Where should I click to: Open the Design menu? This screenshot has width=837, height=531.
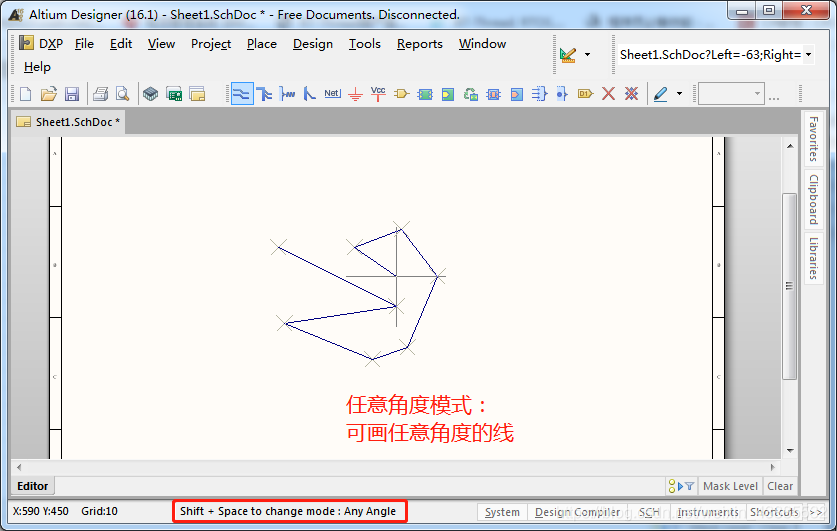coord(313,44)
